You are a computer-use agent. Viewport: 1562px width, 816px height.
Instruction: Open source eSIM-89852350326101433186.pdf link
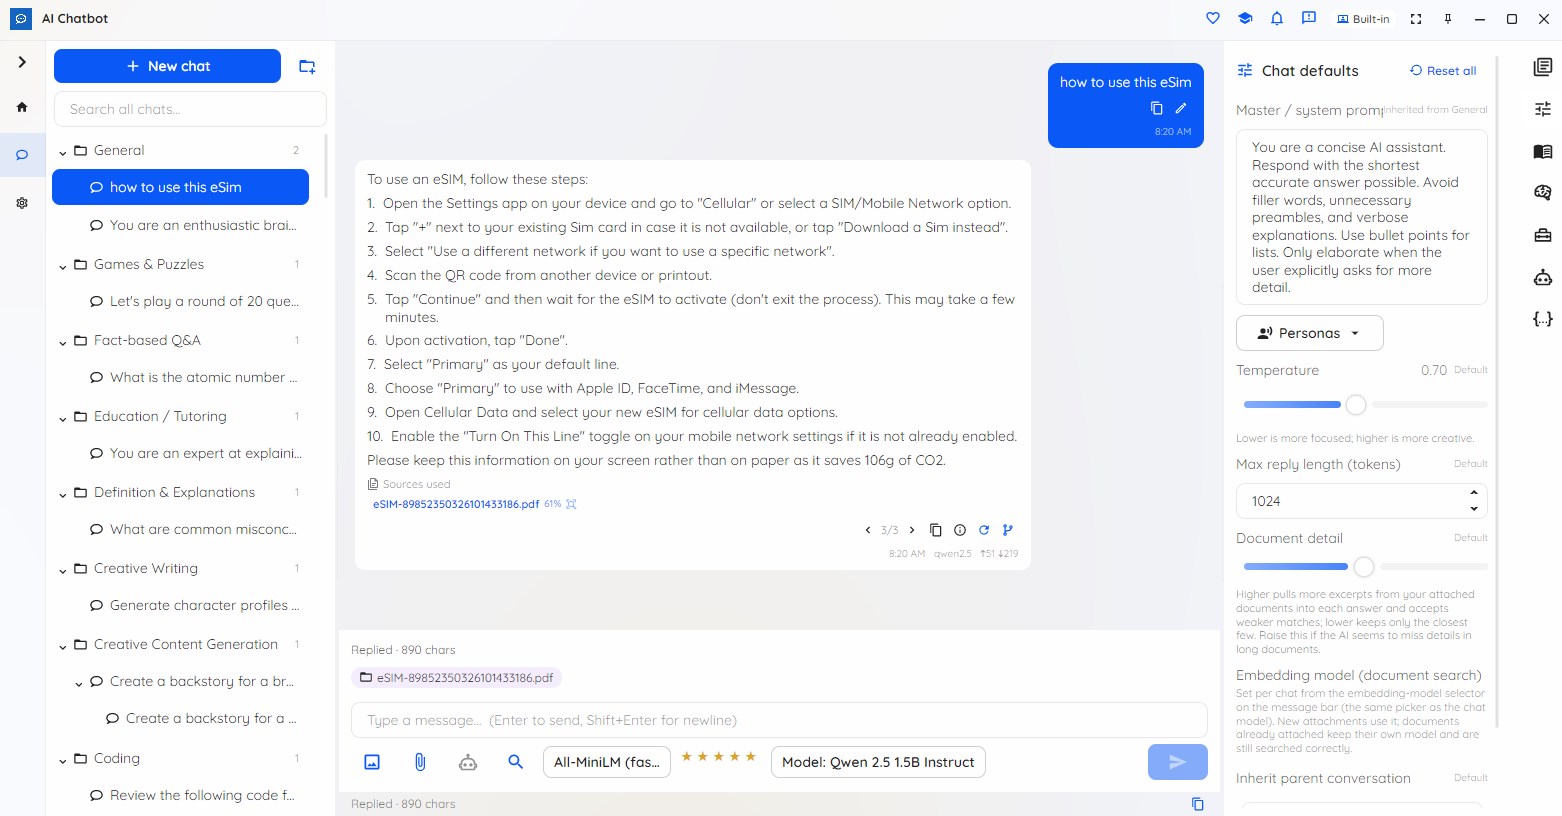tap(456, 504)
